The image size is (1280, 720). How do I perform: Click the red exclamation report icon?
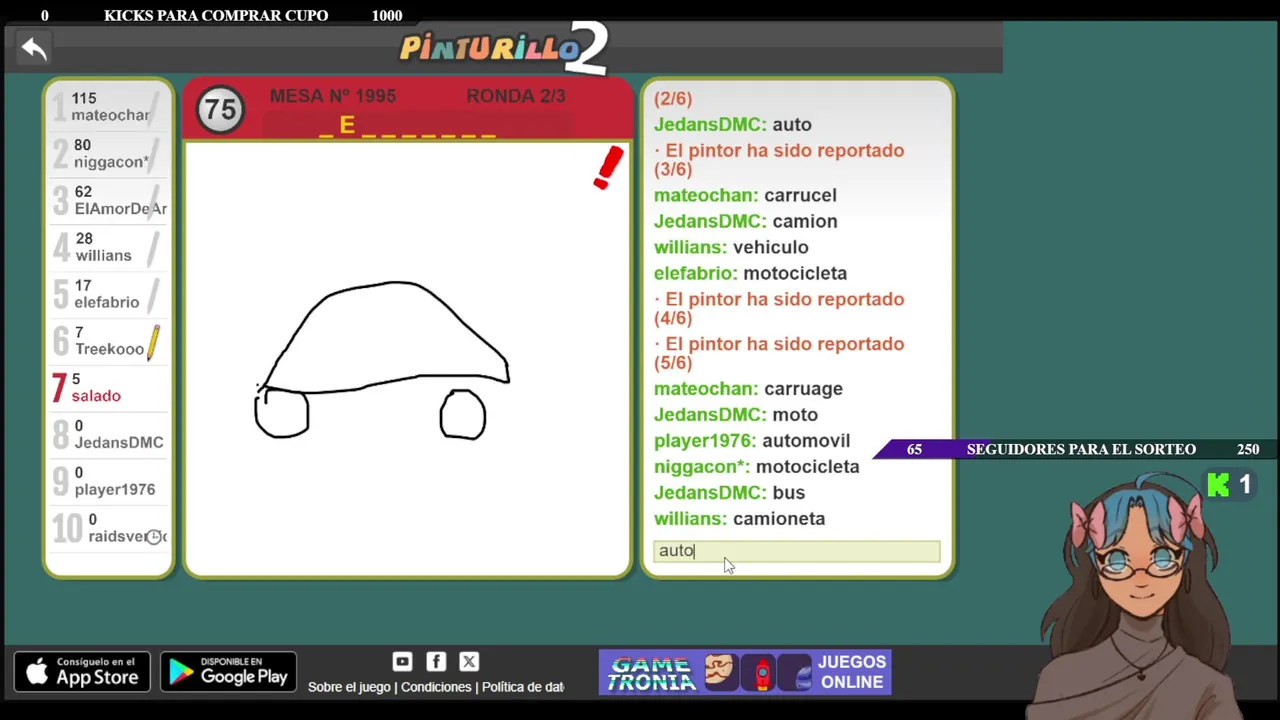pos(608,168)
